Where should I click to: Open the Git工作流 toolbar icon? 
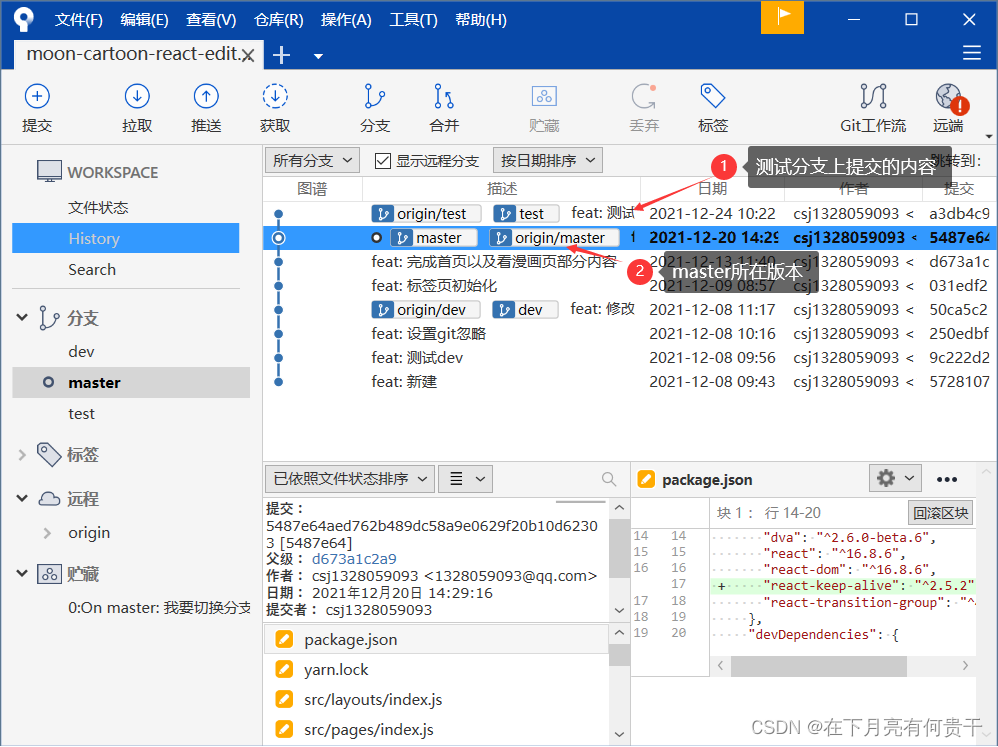(873, 97)
